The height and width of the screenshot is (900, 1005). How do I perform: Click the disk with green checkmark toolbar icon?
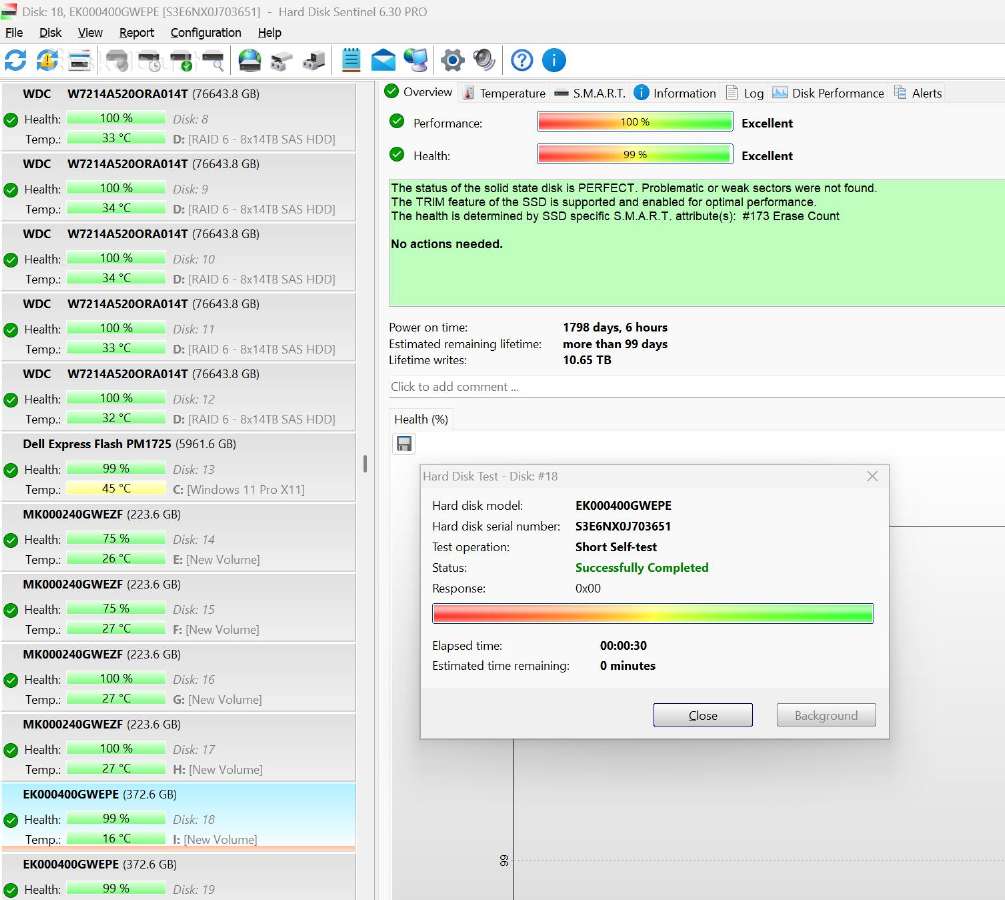tap(181, 61)
